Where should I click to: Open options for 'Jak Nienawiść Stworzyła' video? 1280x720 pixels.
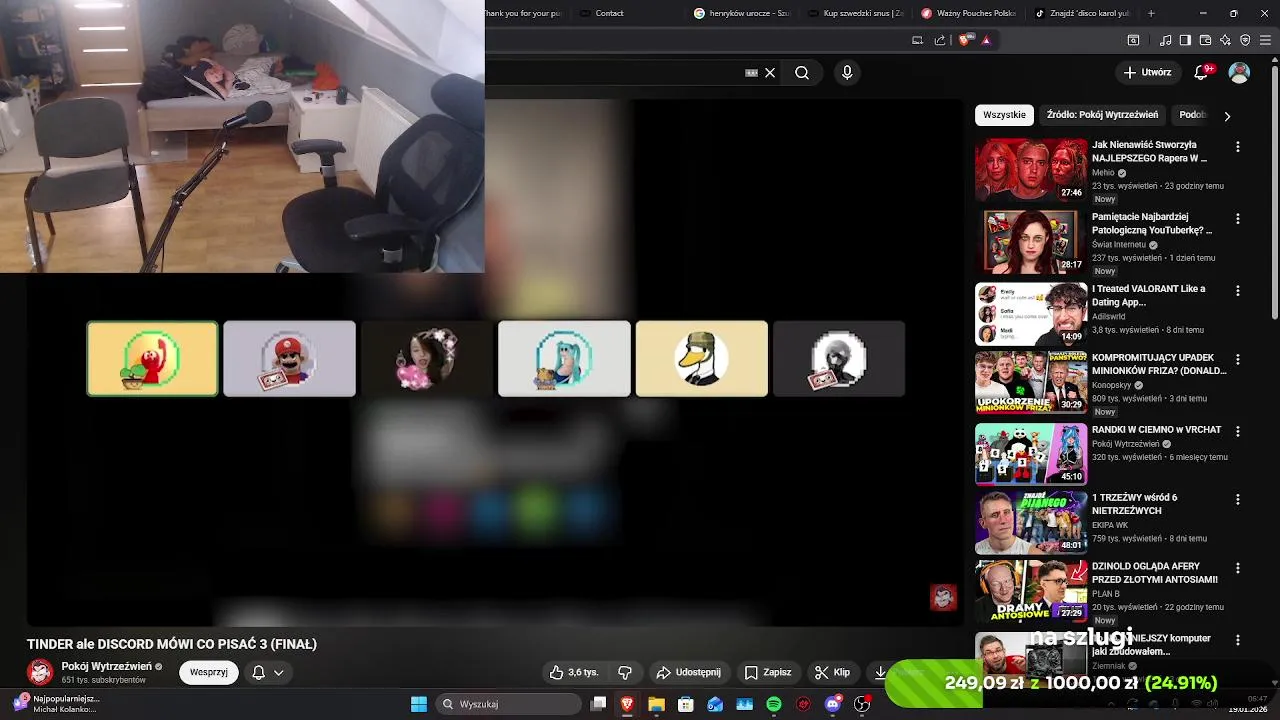pos(1238,146)
